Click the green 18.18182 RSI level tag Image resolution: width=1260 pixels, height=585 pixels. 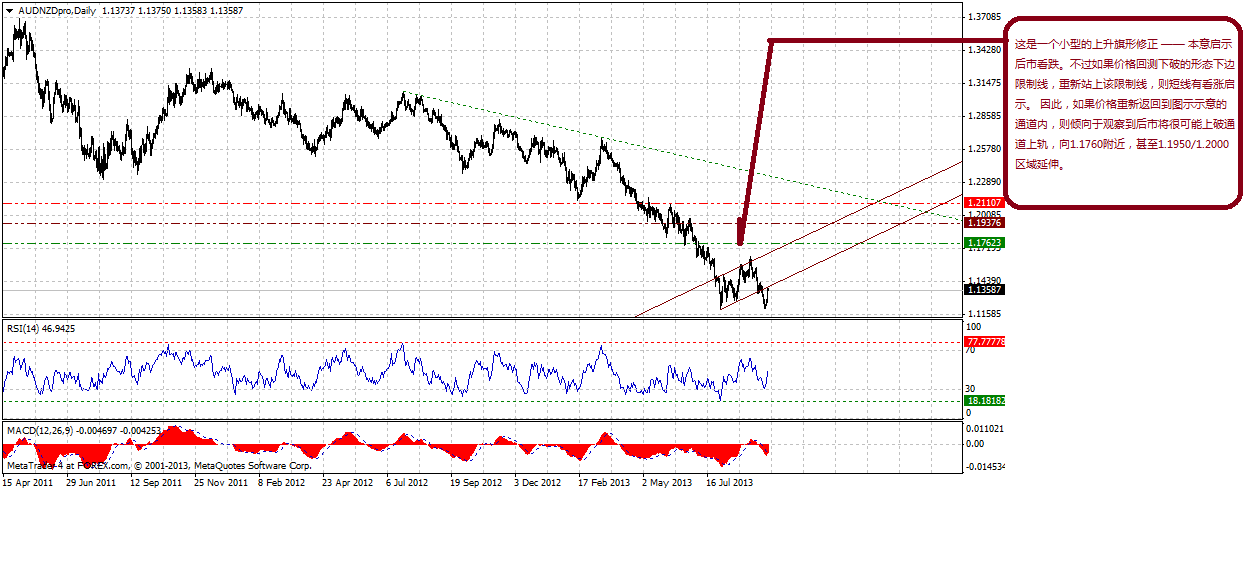point(984,401)
